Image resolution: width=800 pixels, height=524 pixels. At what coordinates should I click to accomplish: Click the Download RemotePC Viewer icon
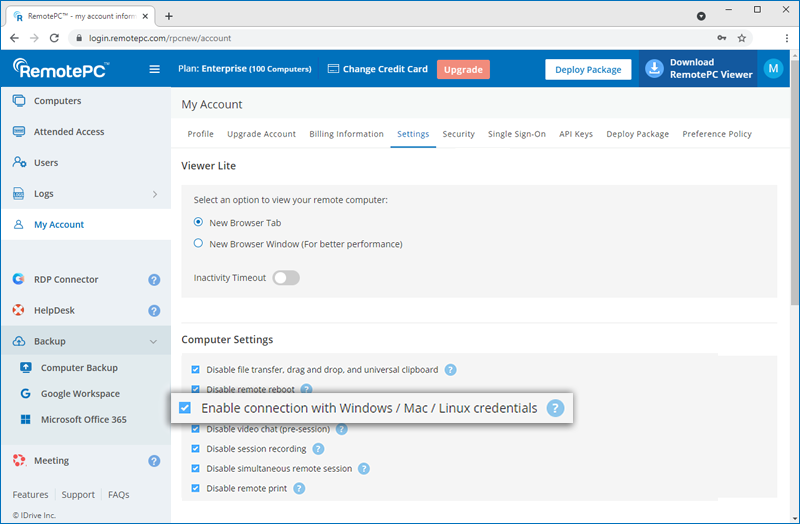tap(655, 69)
